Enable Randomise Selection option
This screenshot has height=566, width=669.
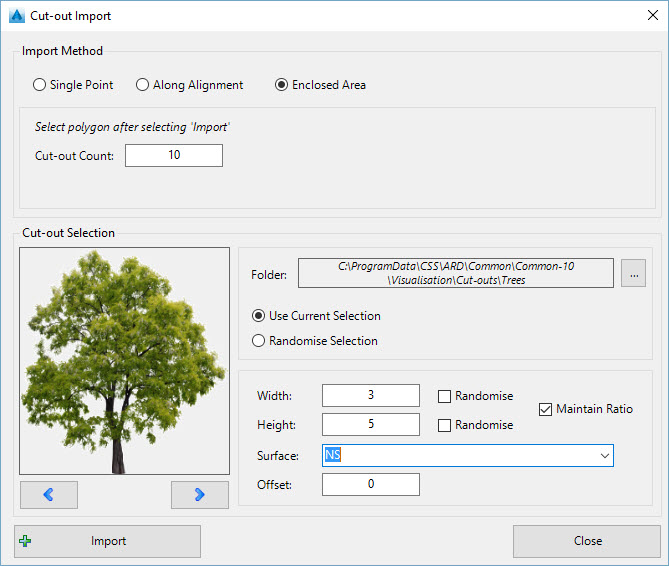coord(260,341)
